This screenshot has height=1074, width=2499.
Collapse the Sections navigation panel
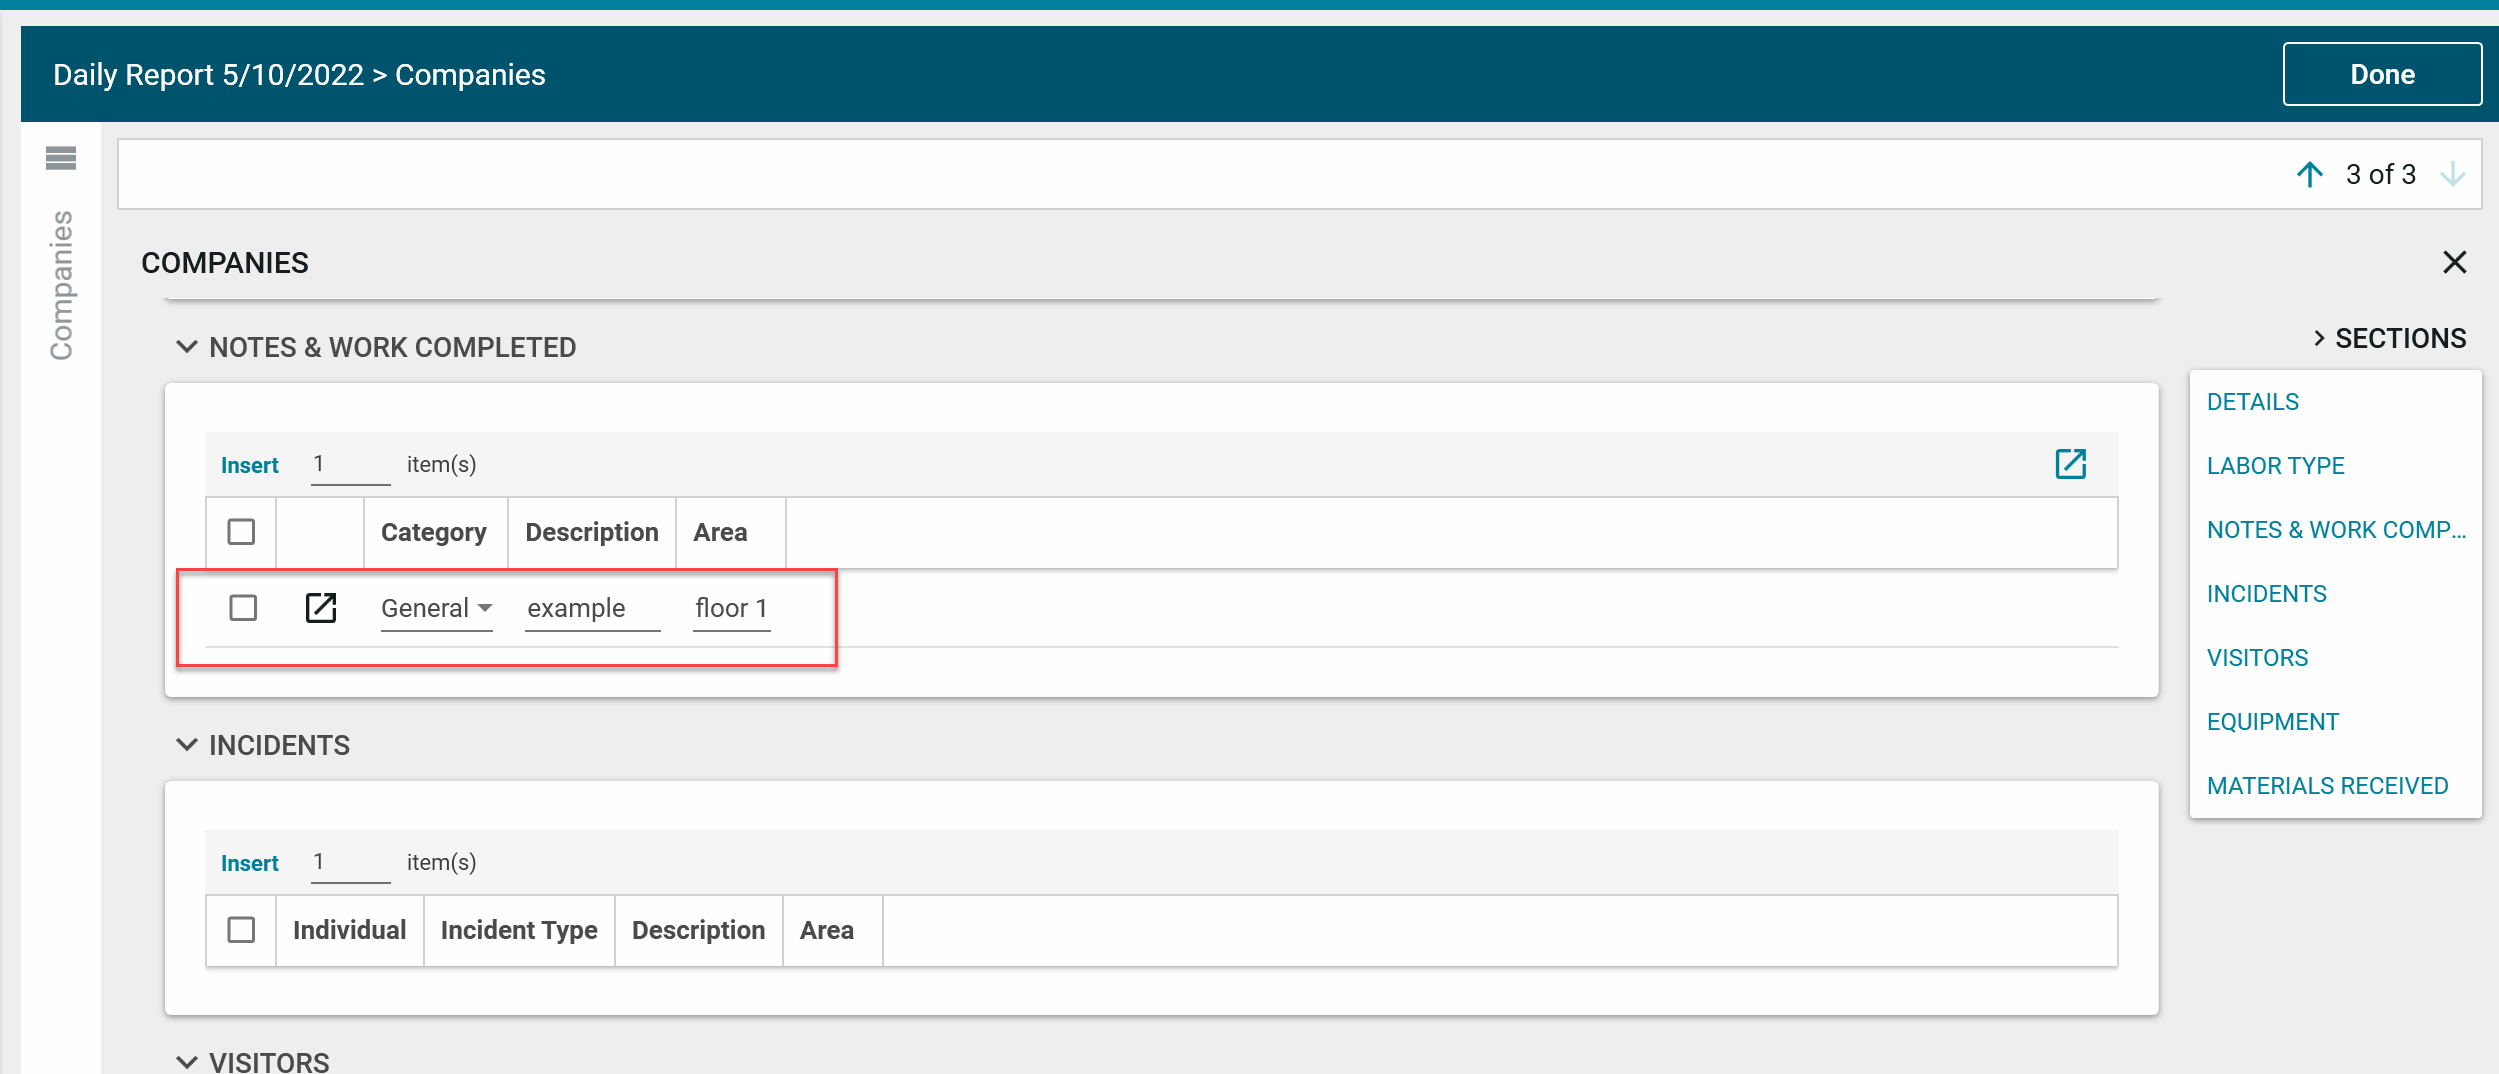pos(2318,339)
